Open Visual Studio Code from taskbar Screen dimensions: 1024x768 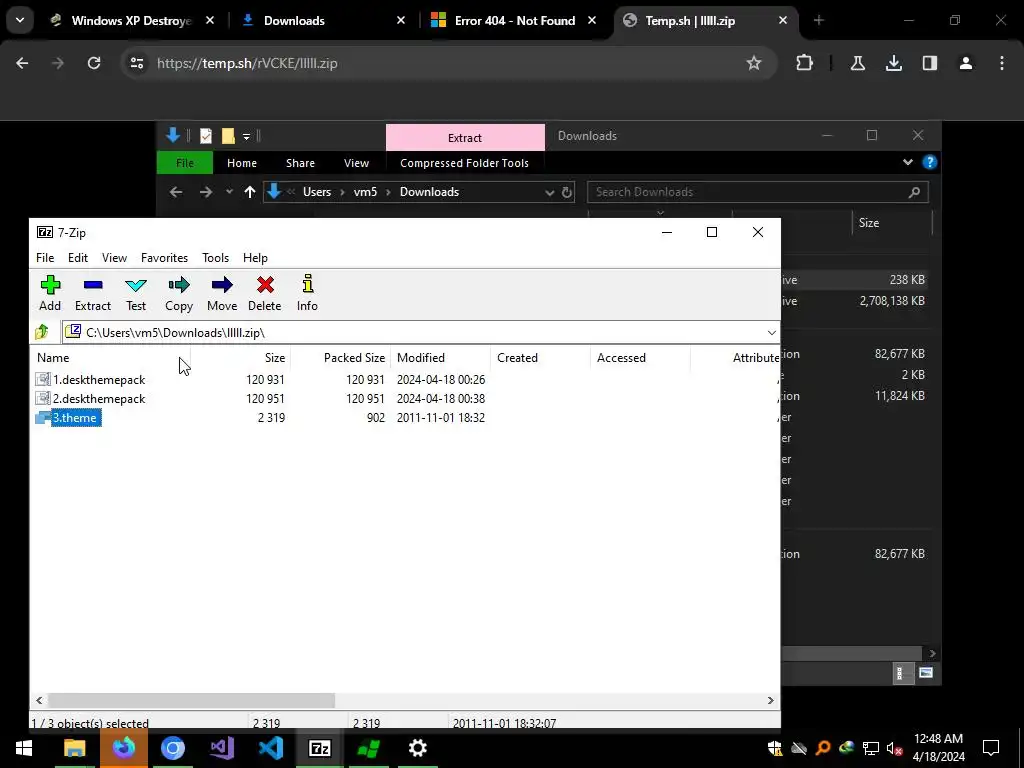pos(270,748)
